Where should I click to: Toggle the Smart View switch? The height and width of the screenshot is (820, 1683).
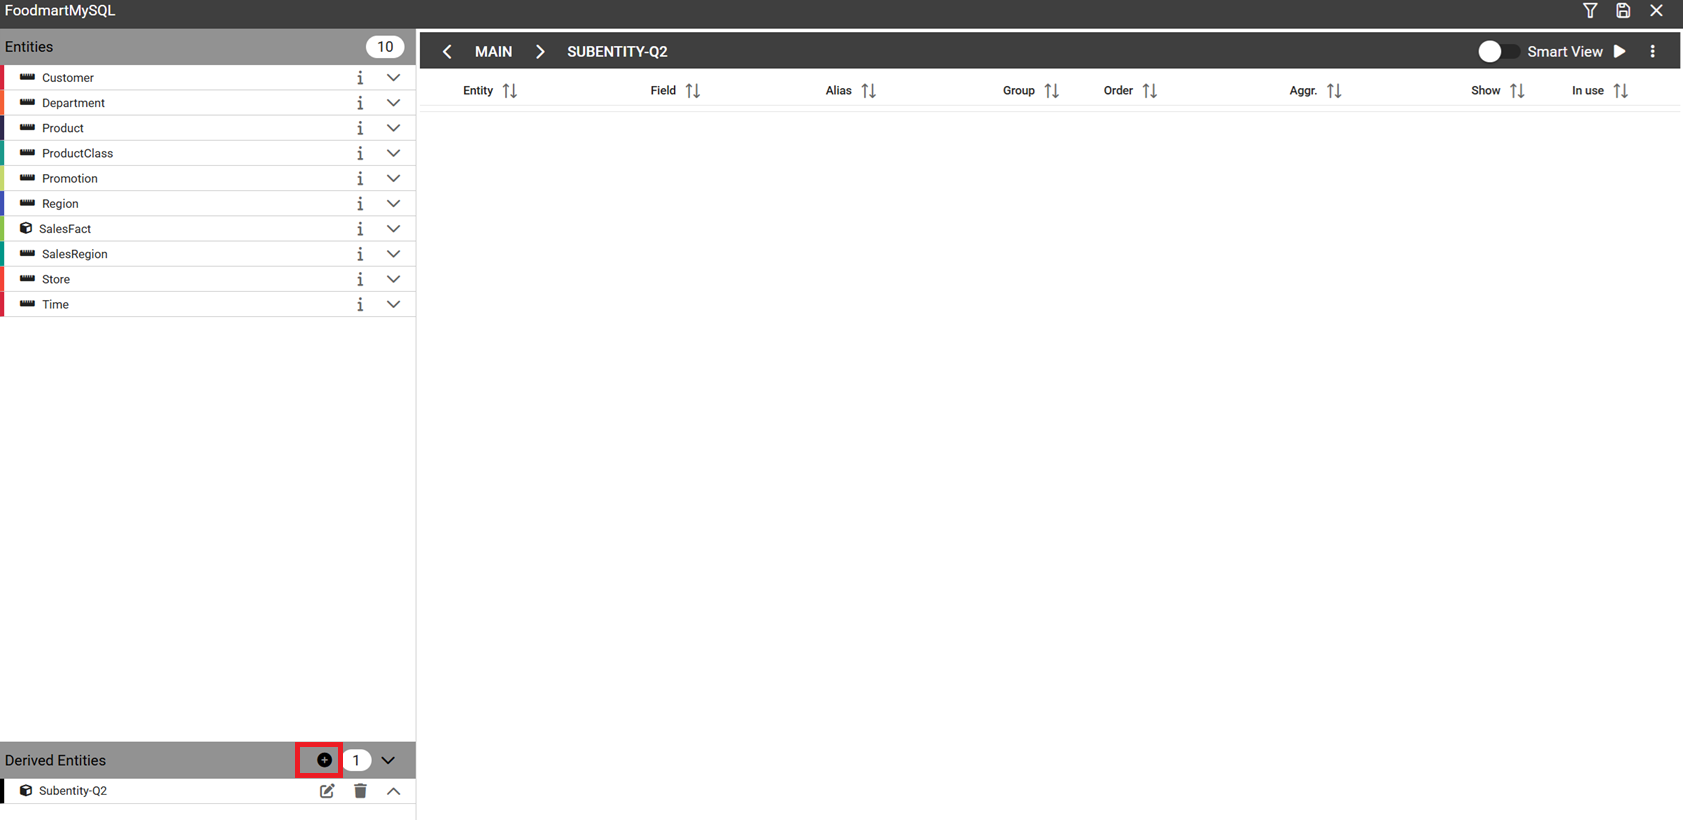pyautogui.click(x=1498, y=52)
